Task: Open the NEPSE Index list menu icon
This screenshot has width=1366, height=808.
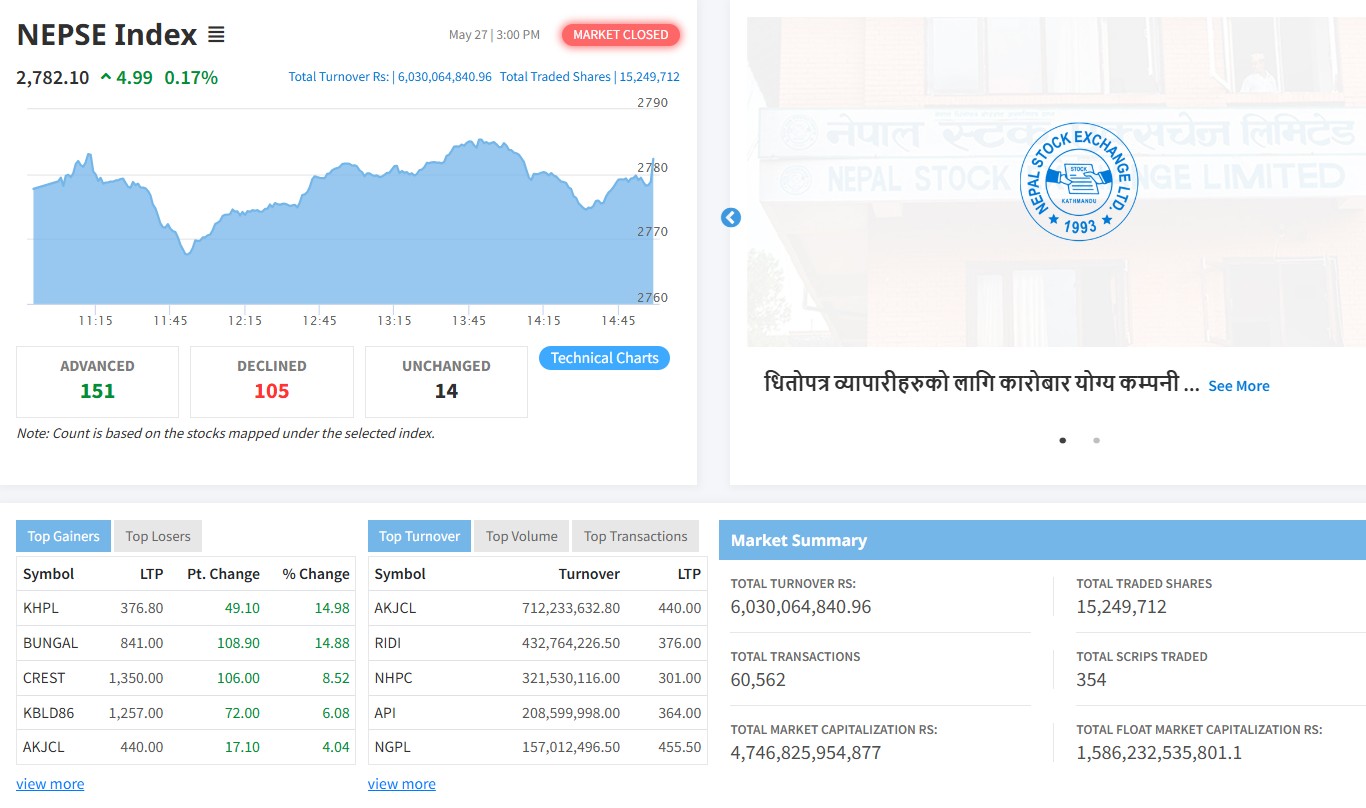Action: pyautogui.click(x=216, y=35)
